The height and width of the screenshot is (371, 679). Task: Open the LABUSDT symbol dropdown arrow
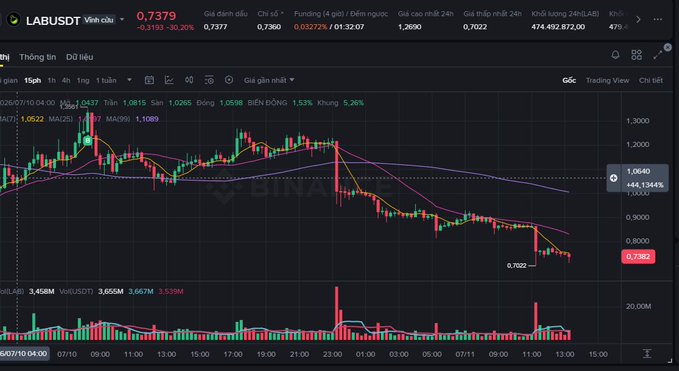(x=122, y=19)
